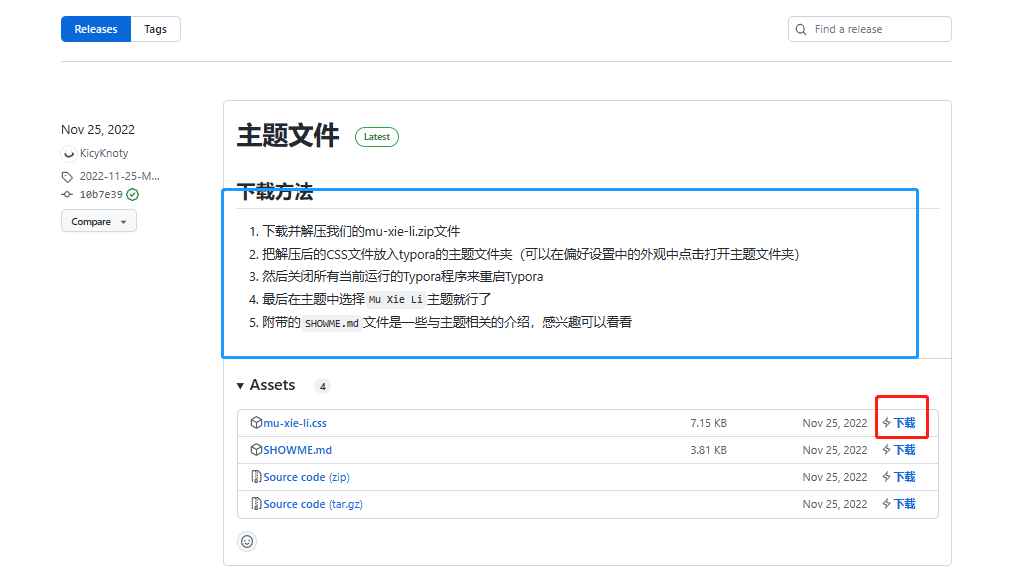Download Source code (tar.gz) via 下载 link
This screenshot has width=1009, height=584.
(904, 504)
